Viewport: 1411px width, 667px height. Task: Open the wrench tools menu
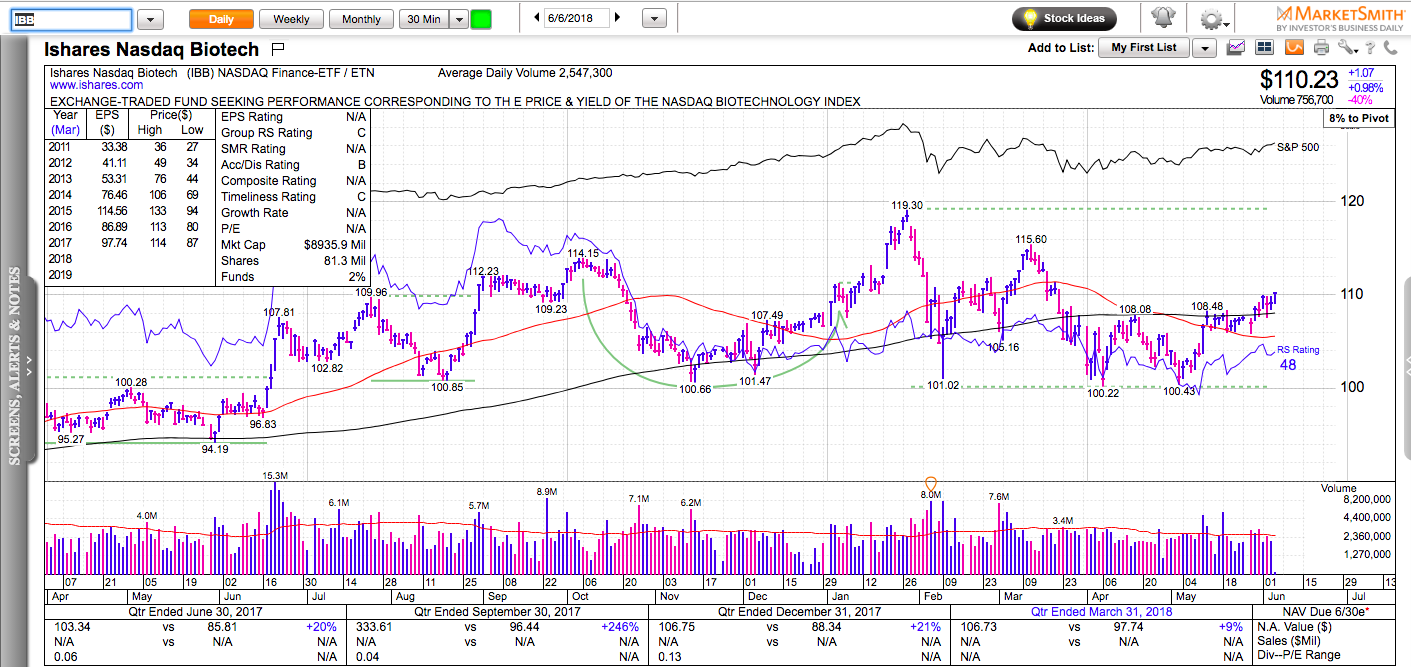tap(1347, 47)
